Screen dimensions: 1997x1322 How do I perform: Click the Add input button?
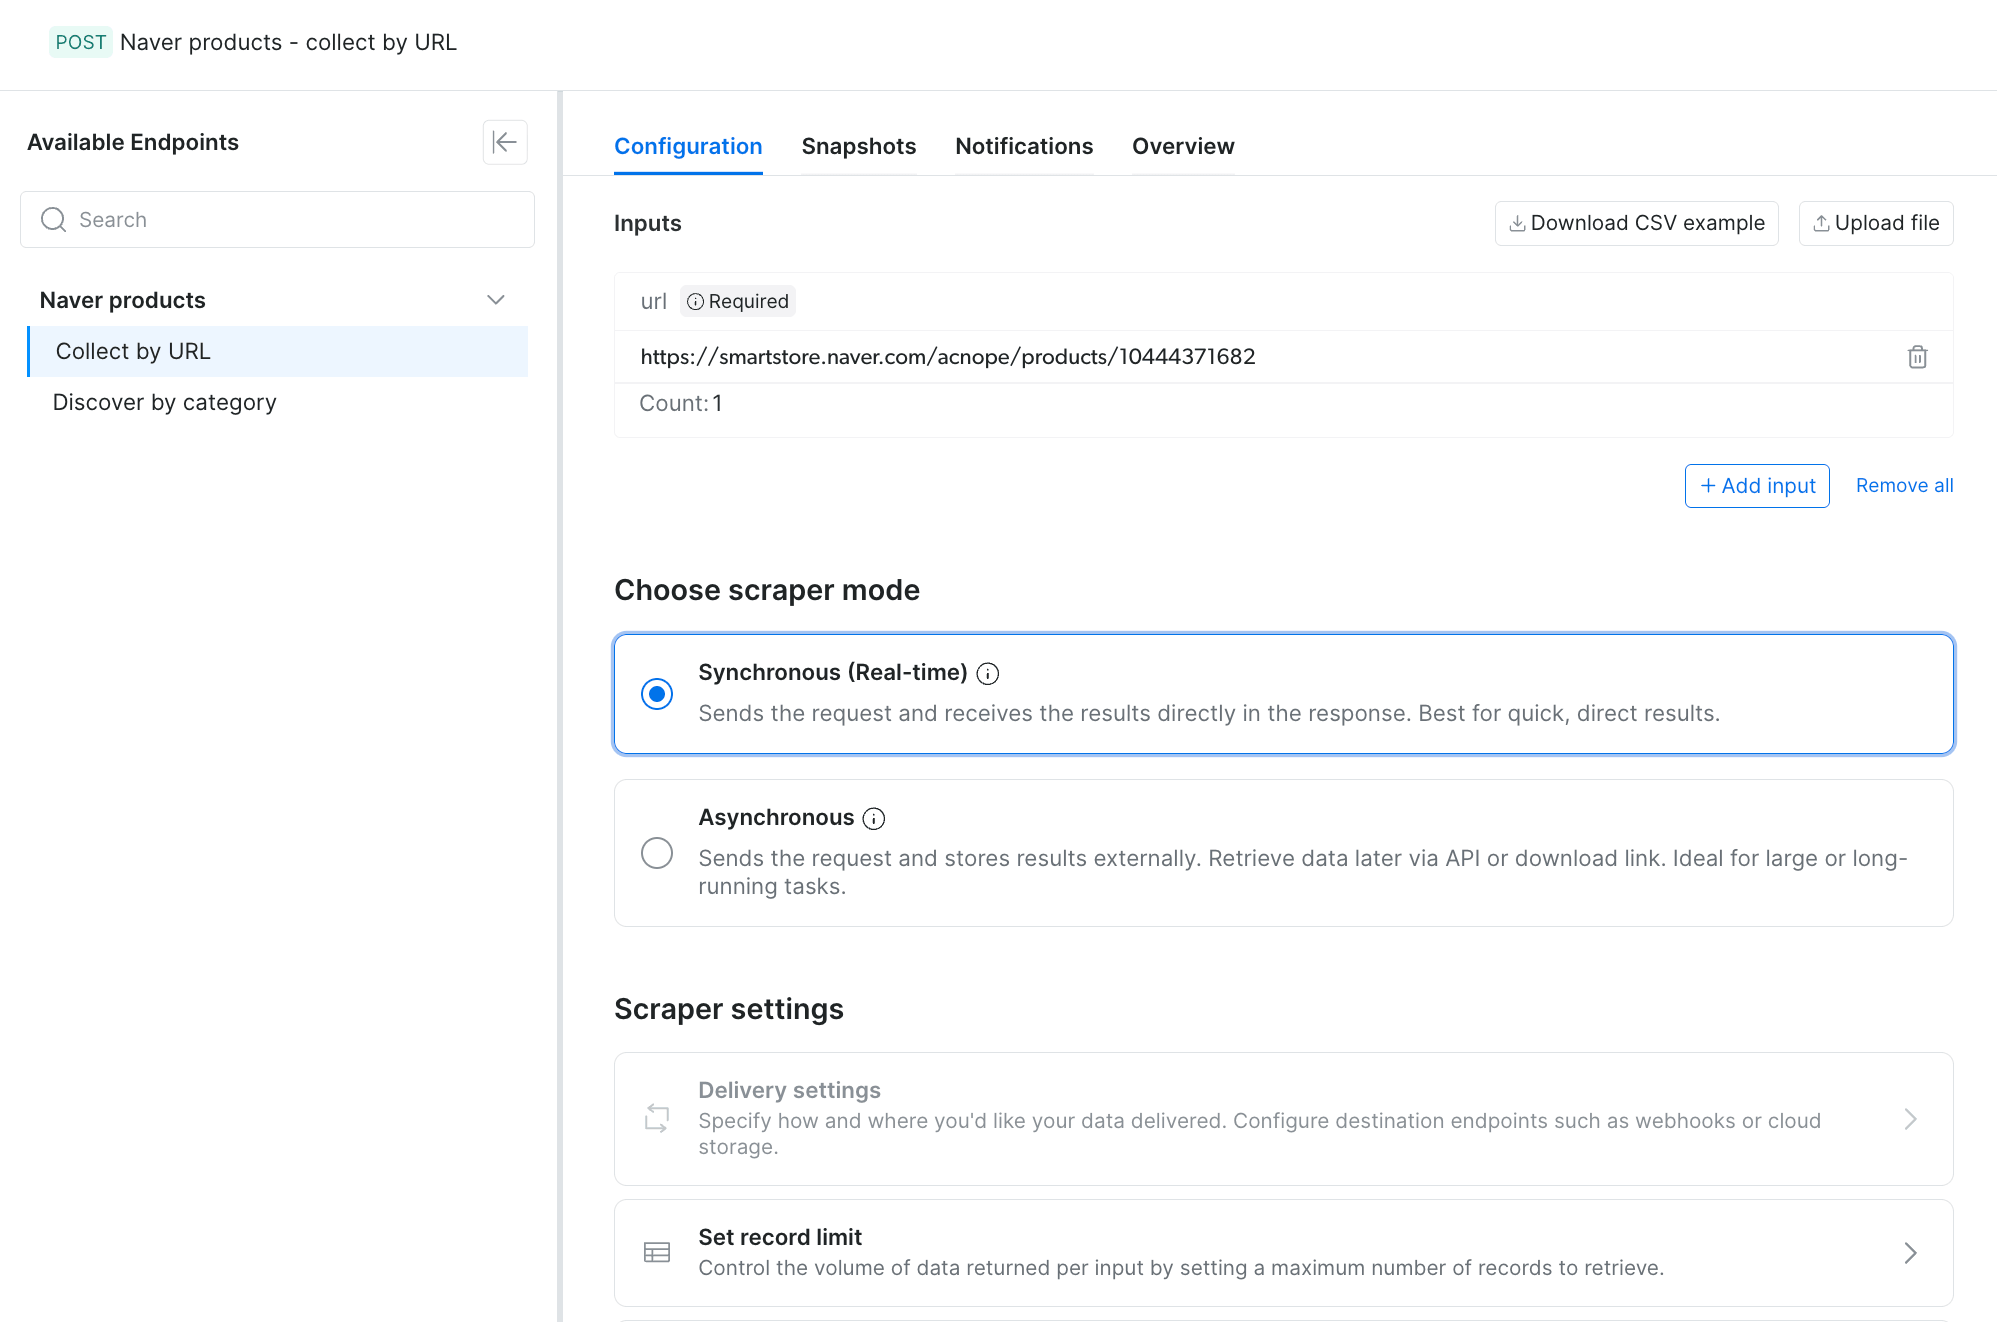click(x=1757, y=486)
